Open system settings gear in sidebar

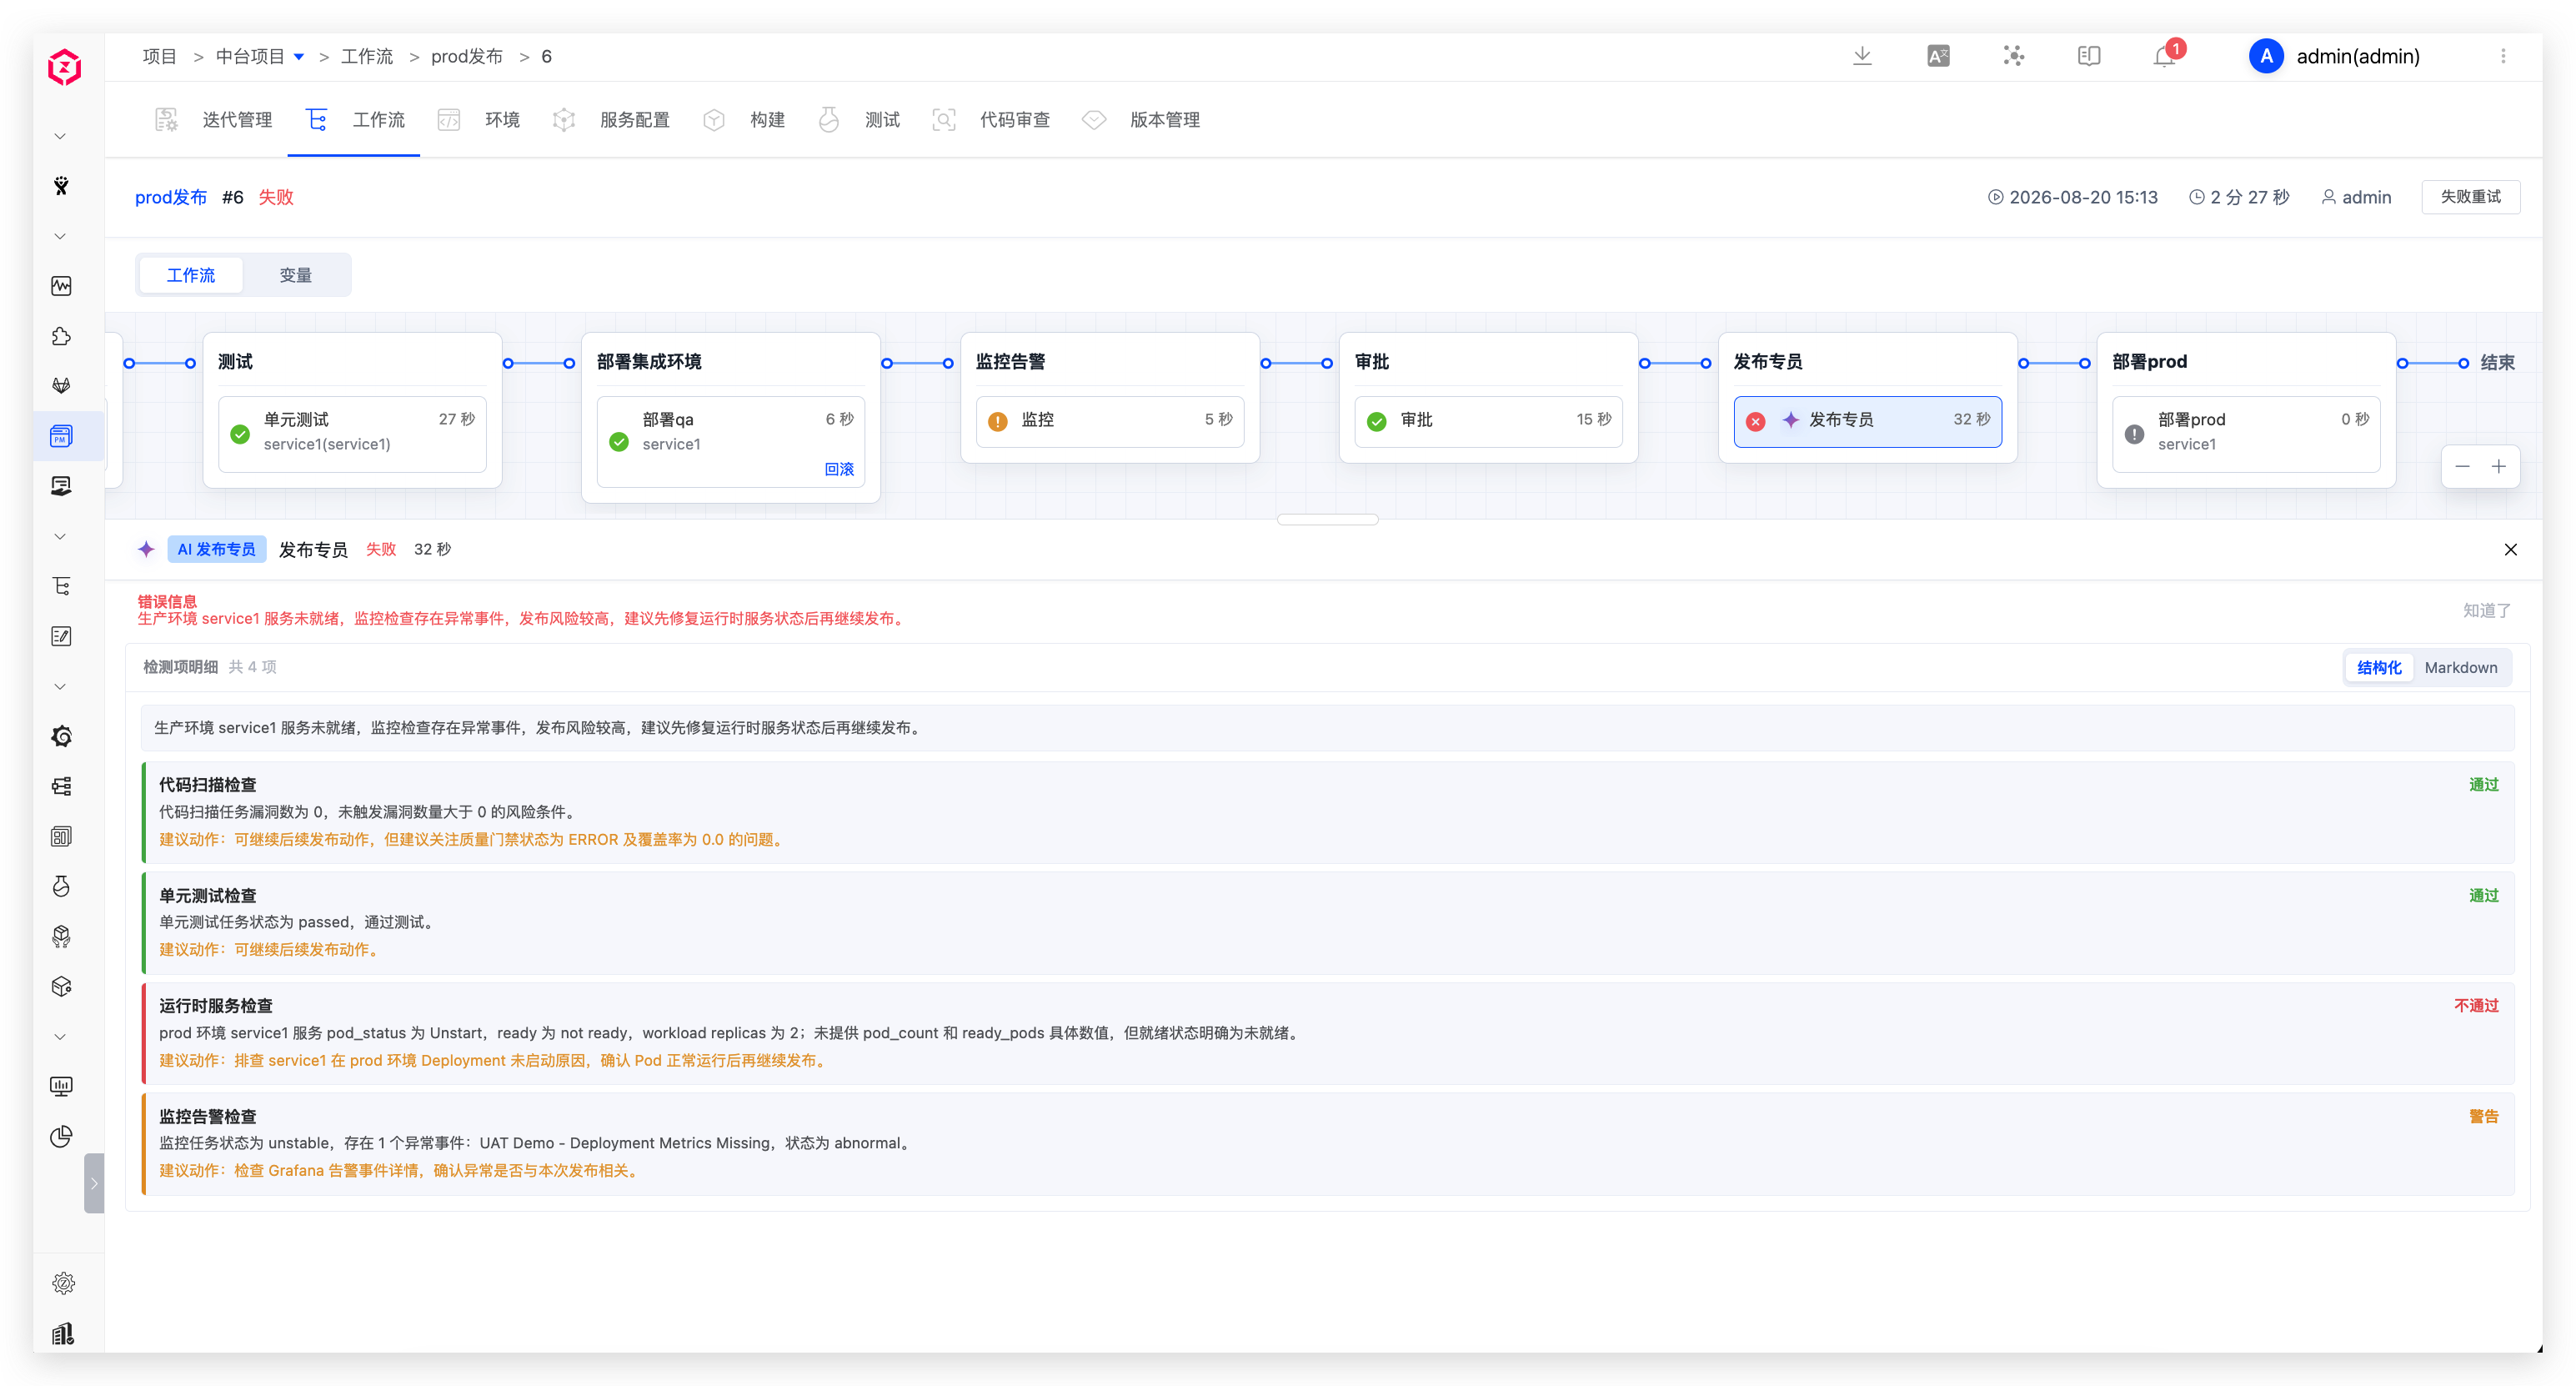click(x=63, y=1283)
